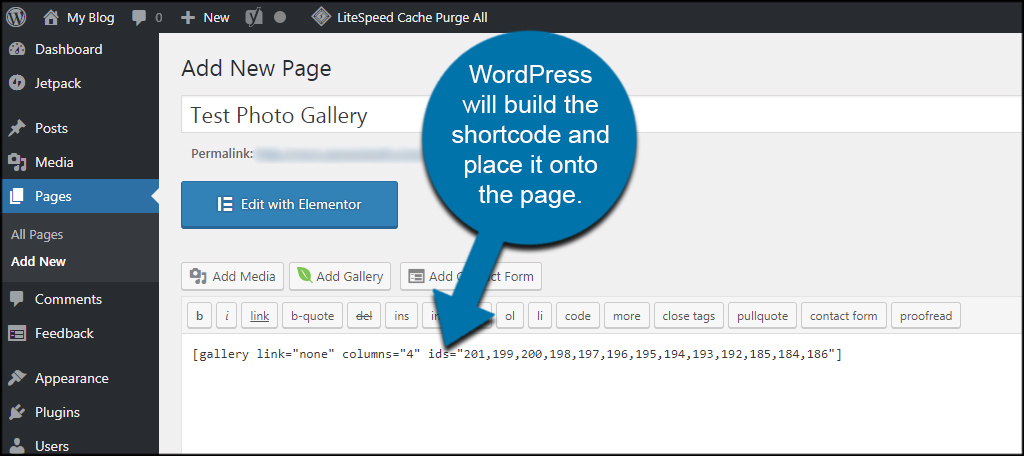Click the code quicktag button
The height and width of the screenshot is (456, 1024).
578,316
